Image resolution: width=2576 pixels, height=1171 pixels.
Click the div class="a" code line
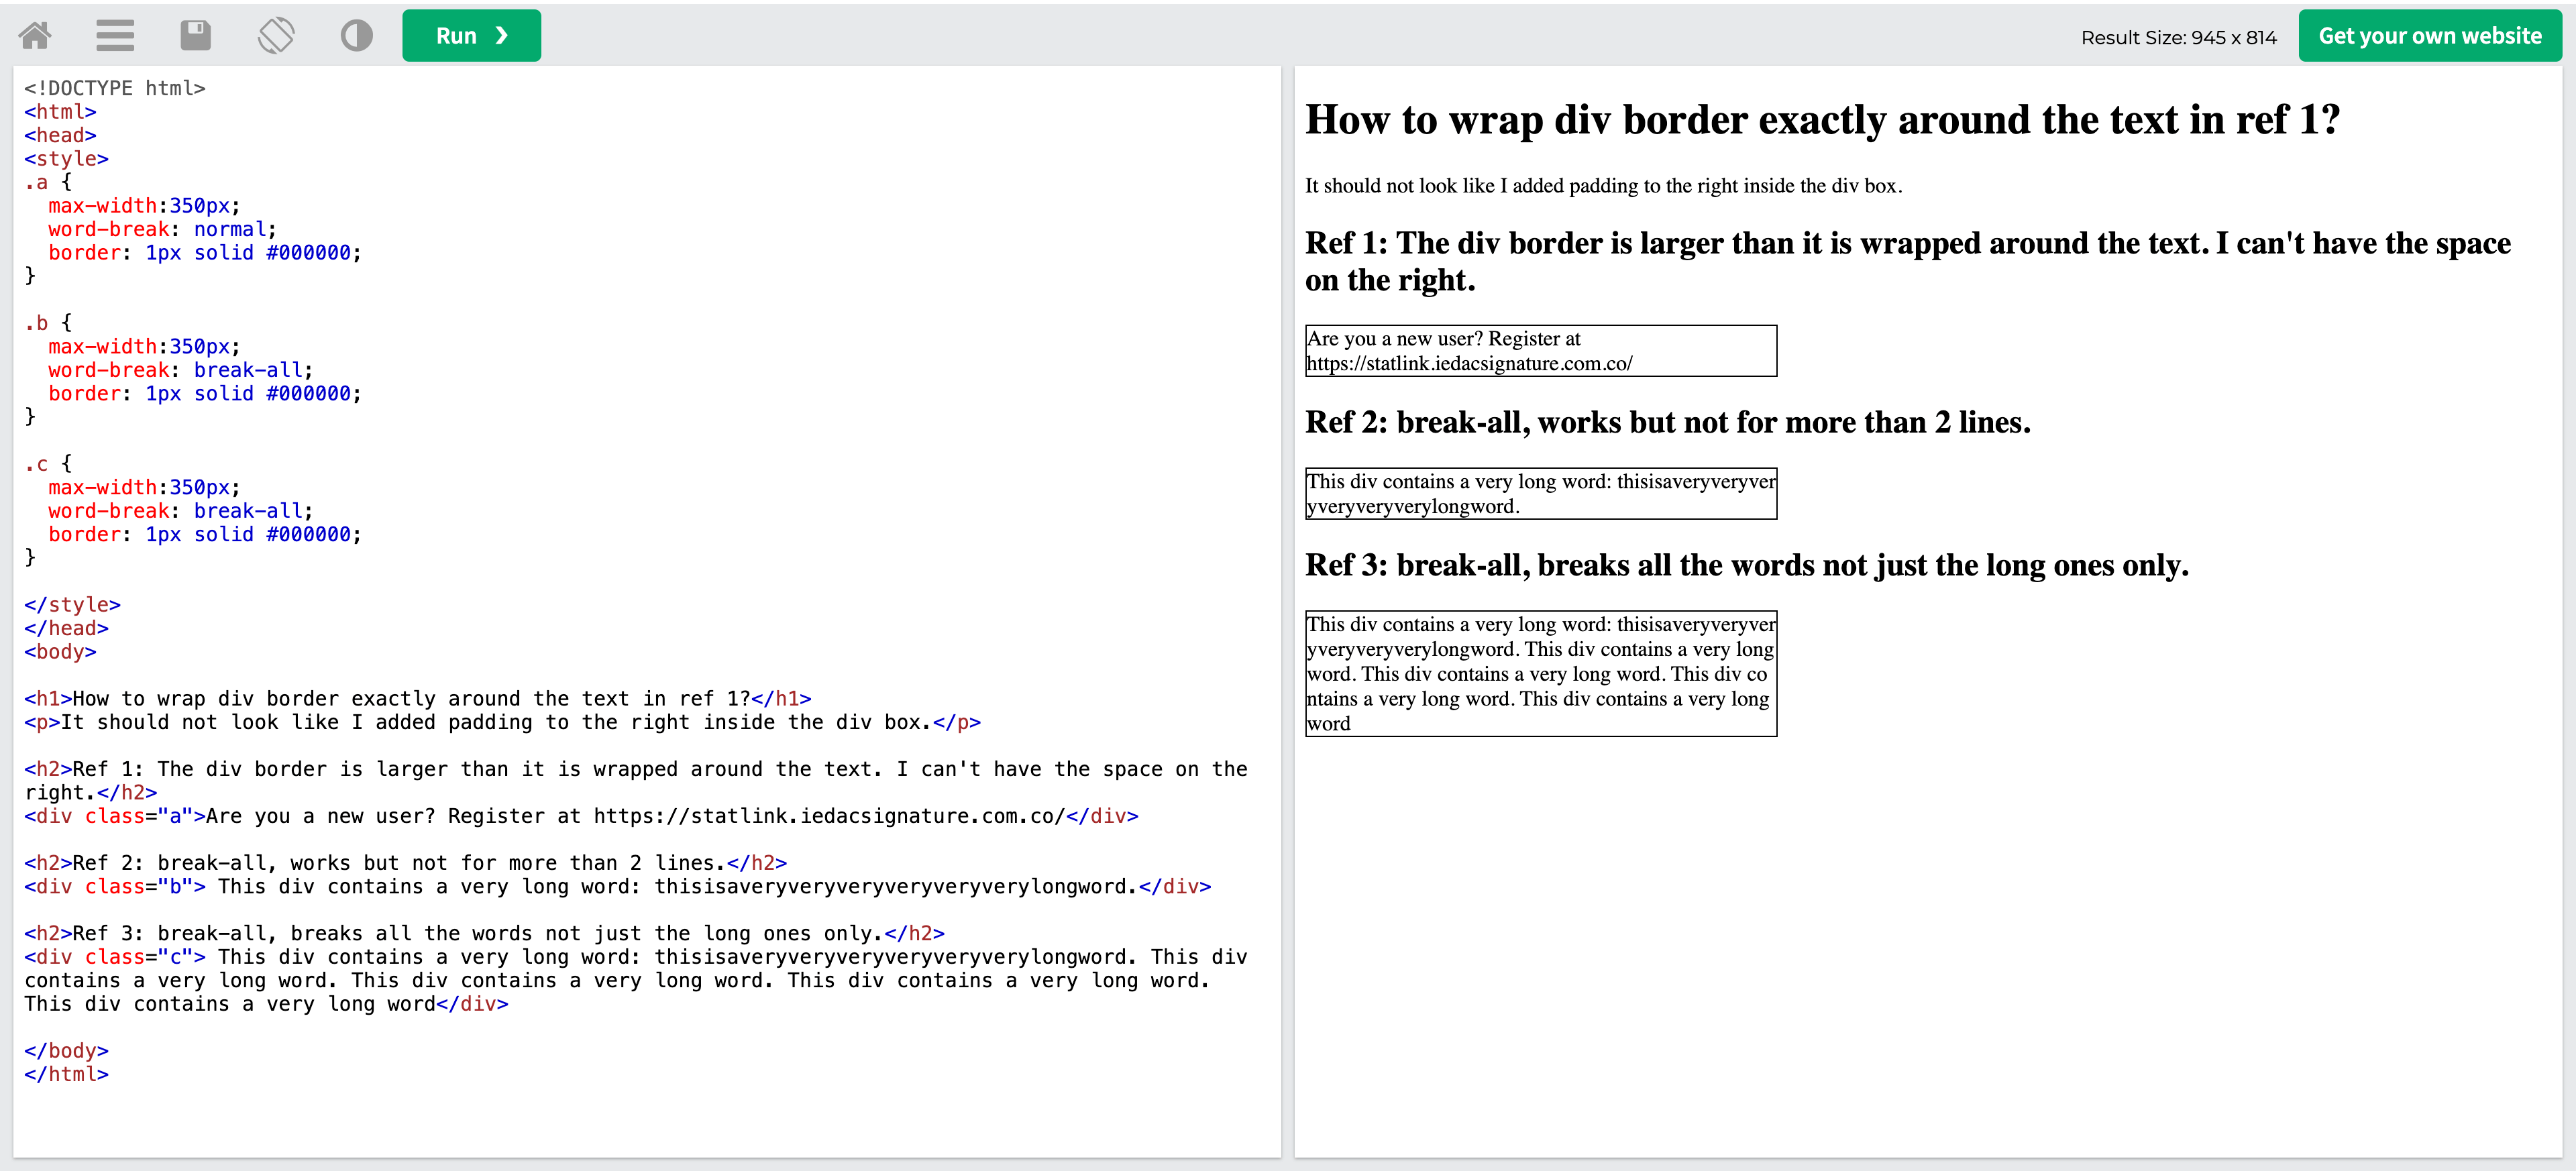580,816
